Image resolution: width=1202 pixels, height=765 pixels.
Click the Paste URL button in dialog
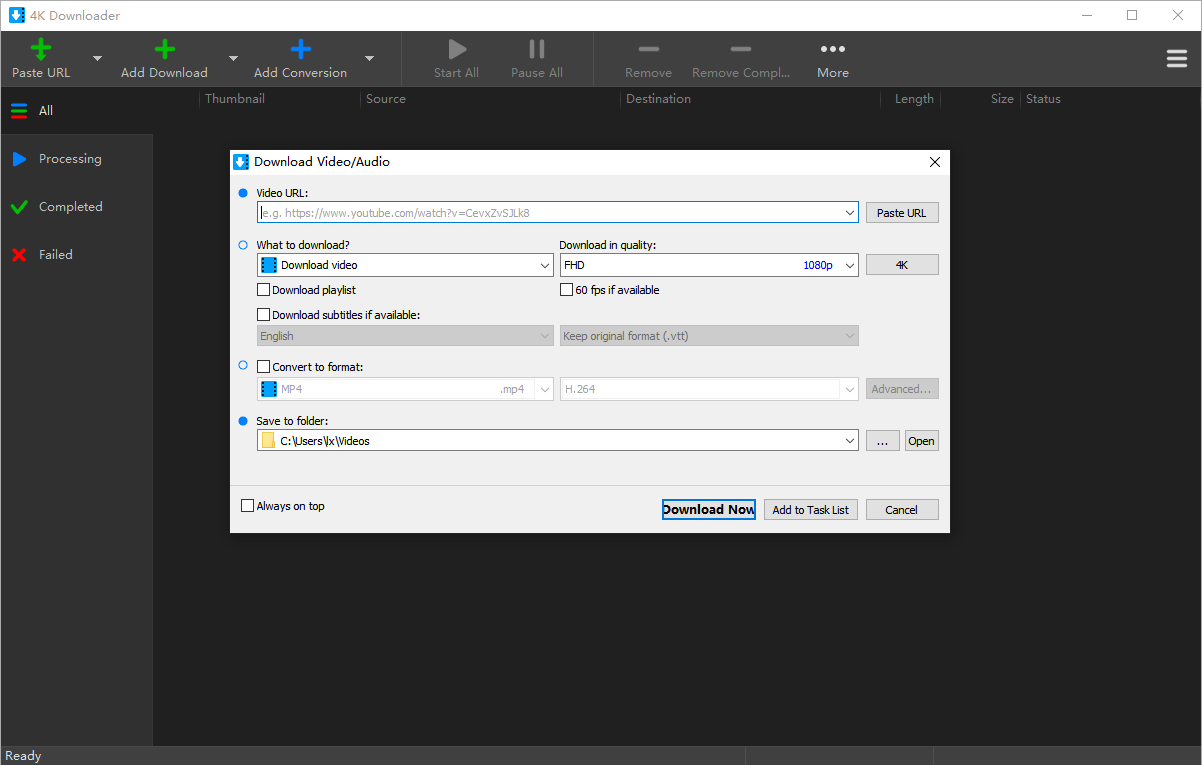click(x=902, y=213)
